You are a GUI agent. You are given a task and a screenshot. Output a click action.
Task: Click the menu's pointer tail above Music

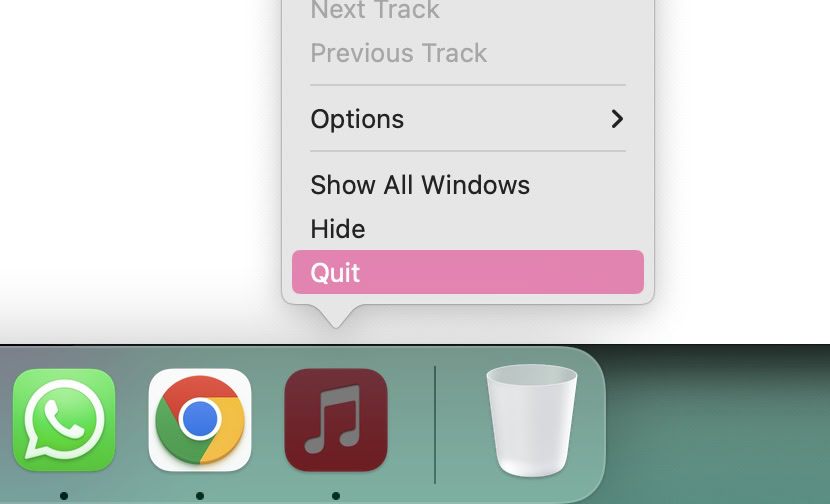[336, 316]
